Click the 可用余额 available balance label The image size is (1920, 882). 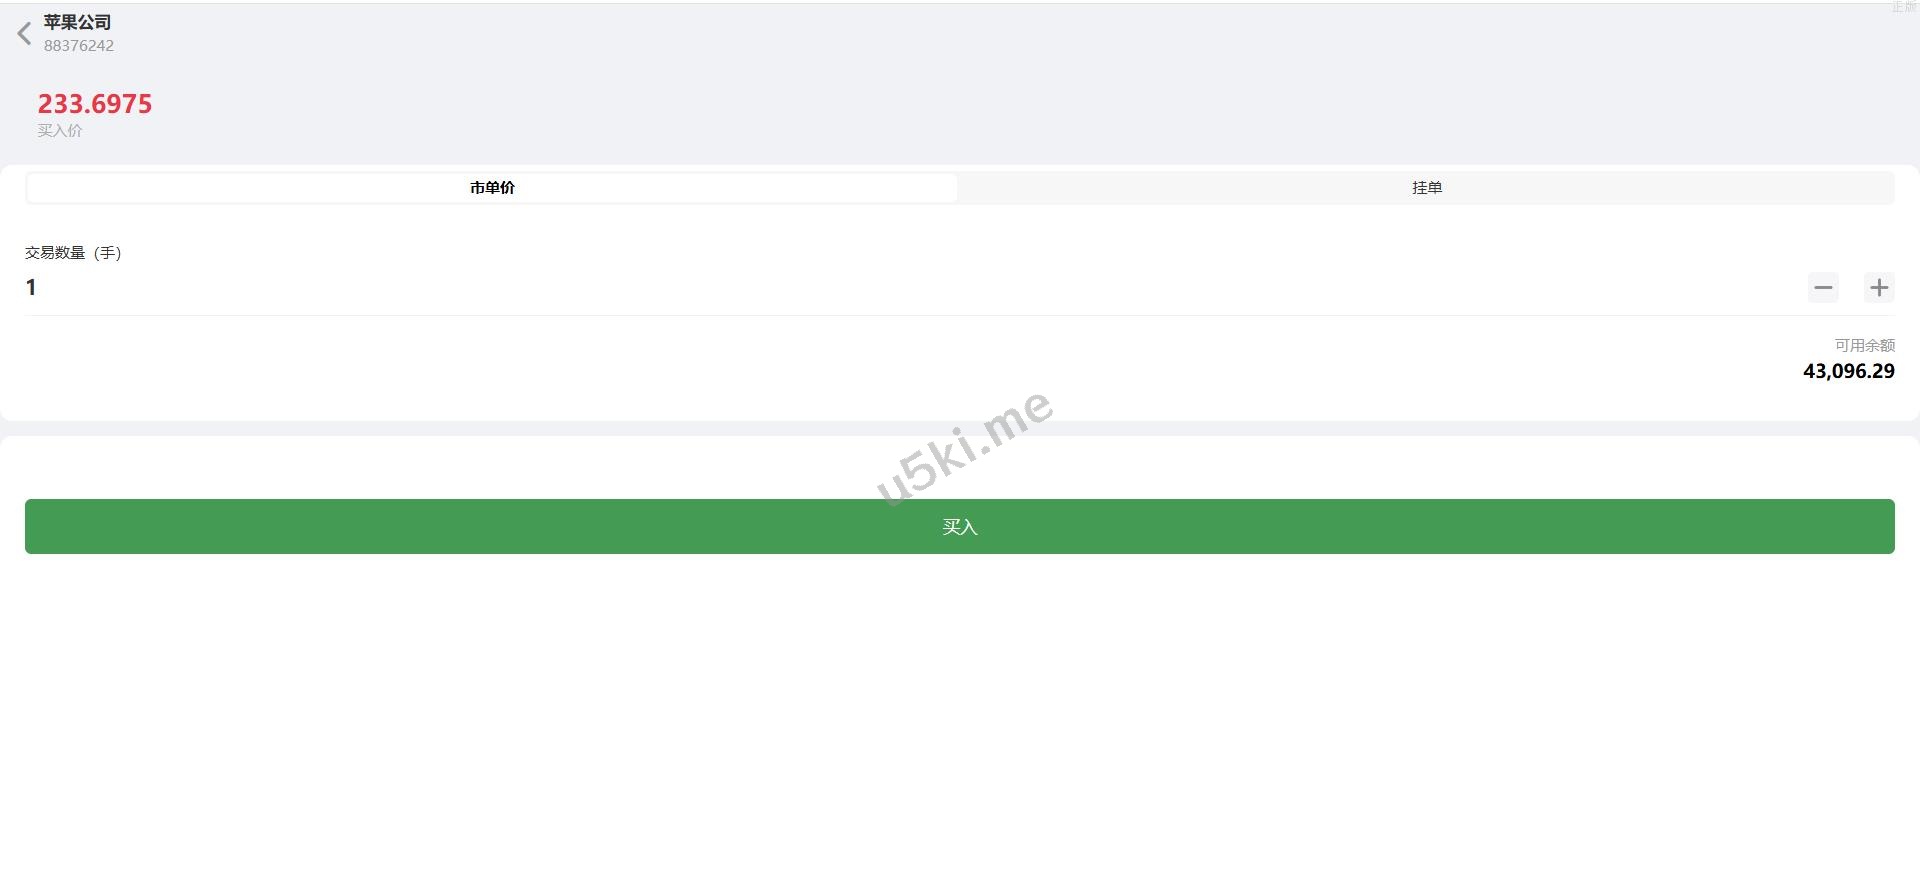[x=1864, y=346]
